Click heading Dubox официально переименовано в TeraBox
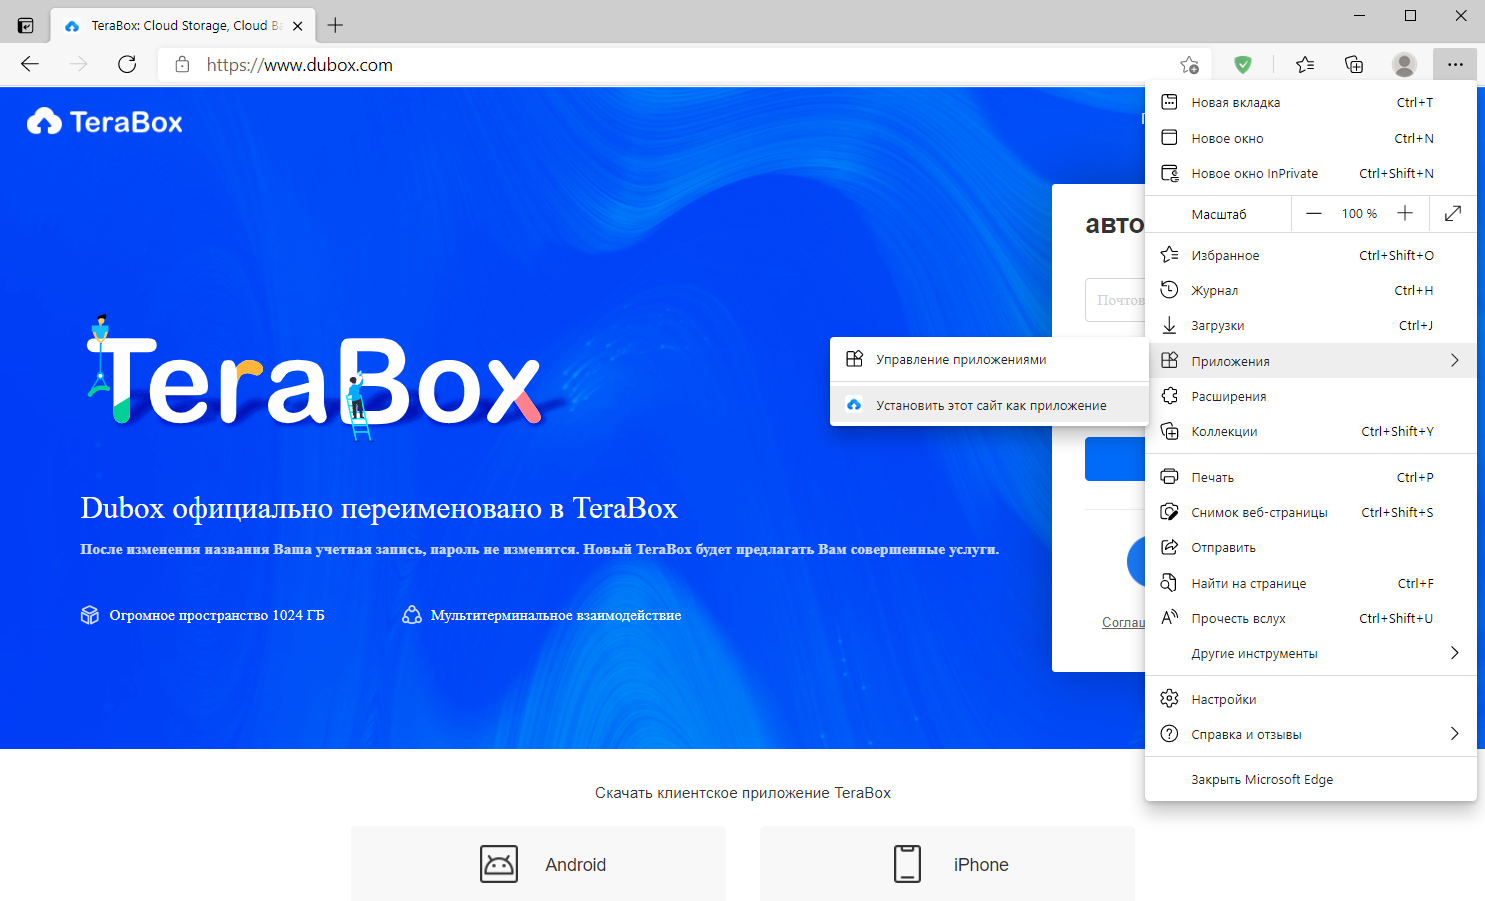 [x=379, y=508]
